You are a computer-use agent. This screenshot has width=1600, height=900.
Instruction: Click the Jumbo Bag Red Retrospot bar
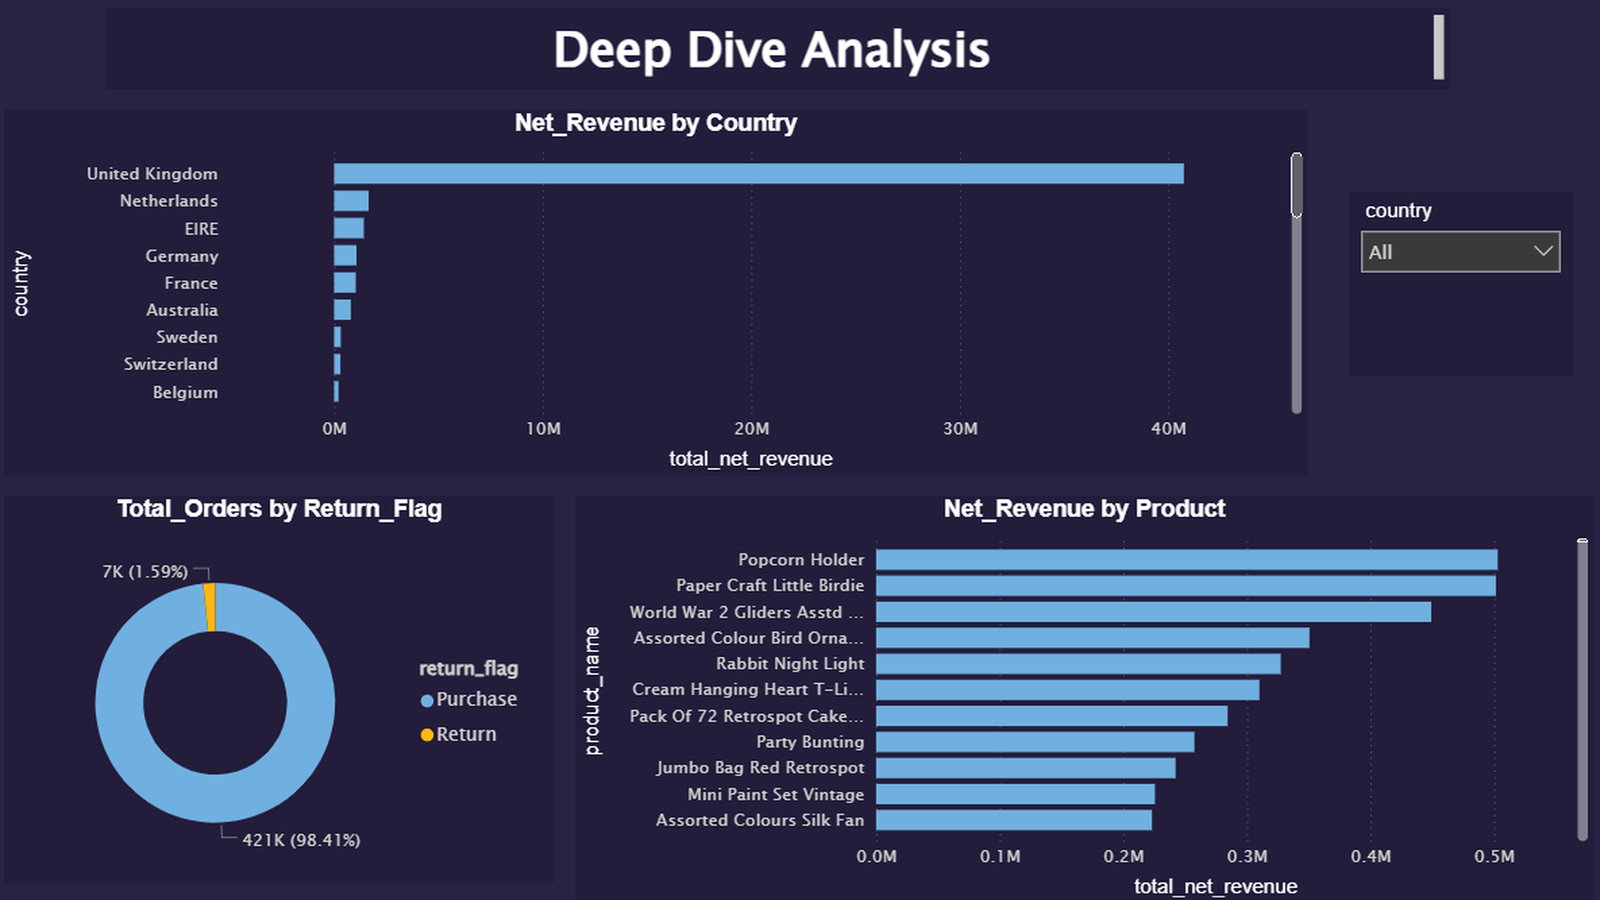tap(1026, 768)
